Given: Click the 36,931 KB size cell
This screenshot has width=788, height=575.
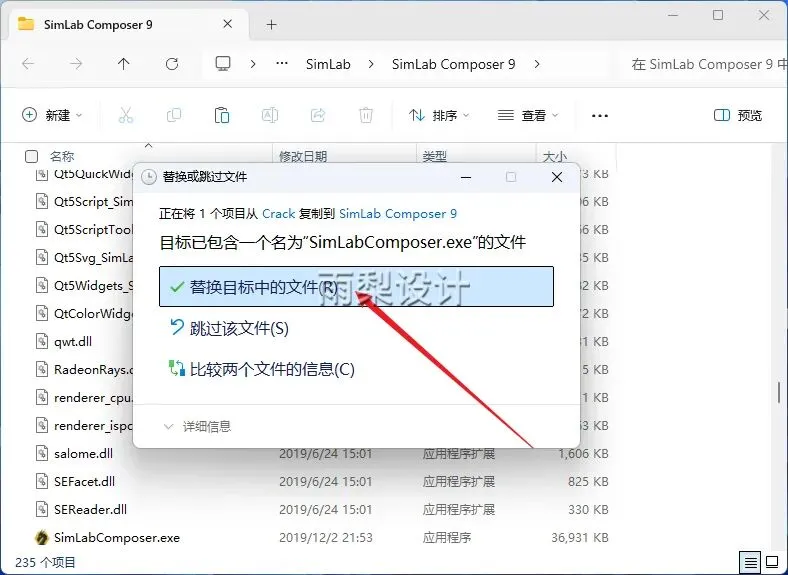Looking at the screenshot, I should coord(579,538).
